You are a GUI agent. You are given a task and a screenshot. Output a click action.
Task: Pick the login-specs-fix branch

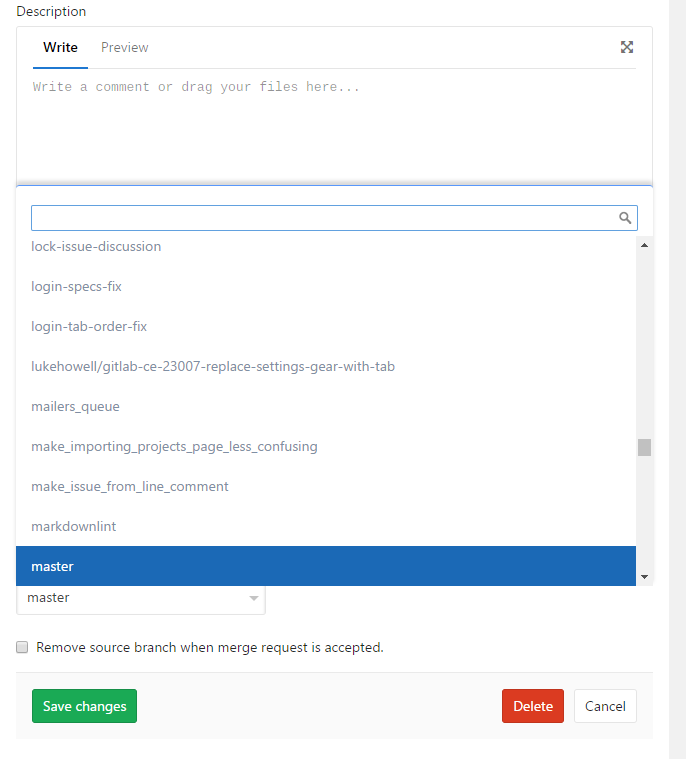point(76,286)
